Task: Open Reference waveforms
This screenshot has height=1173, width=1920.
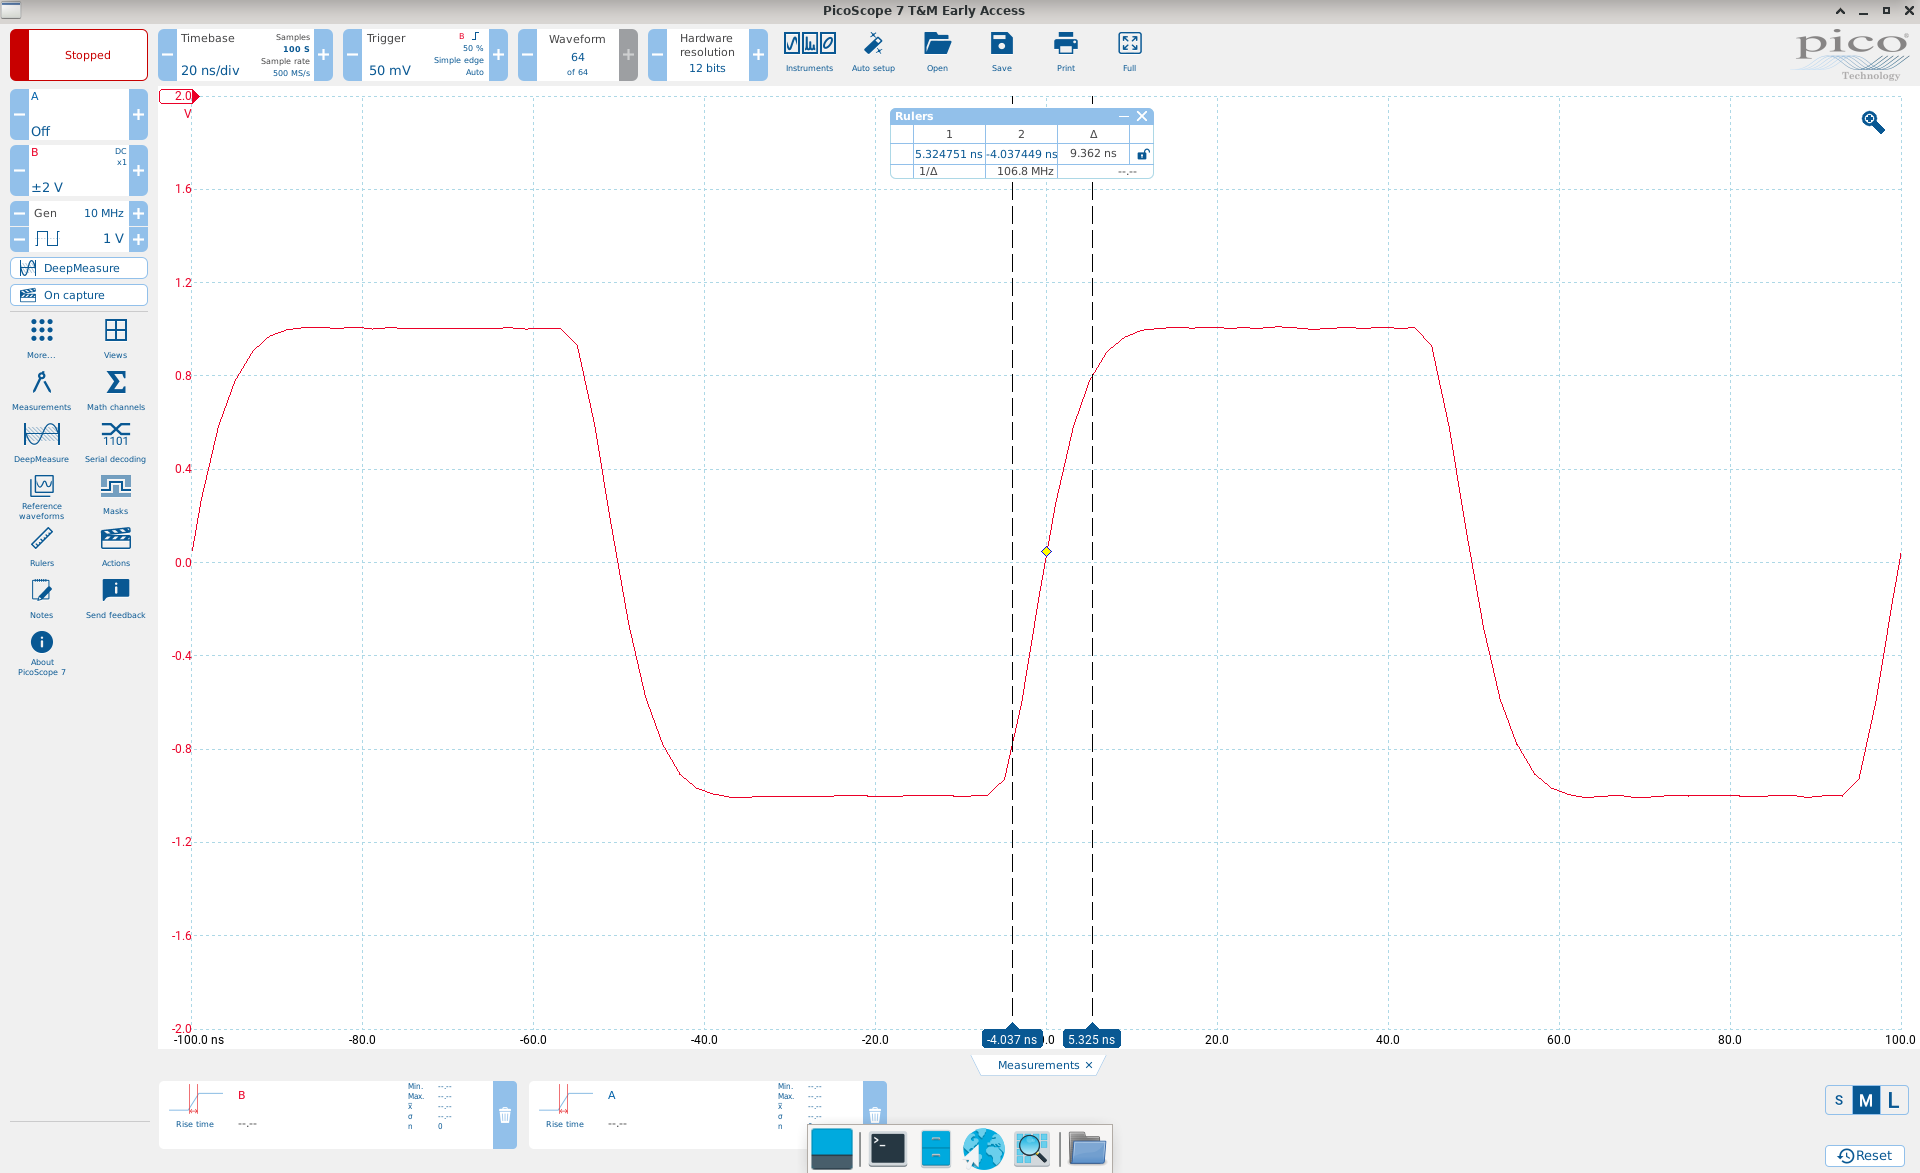Action: pos(41,496)
